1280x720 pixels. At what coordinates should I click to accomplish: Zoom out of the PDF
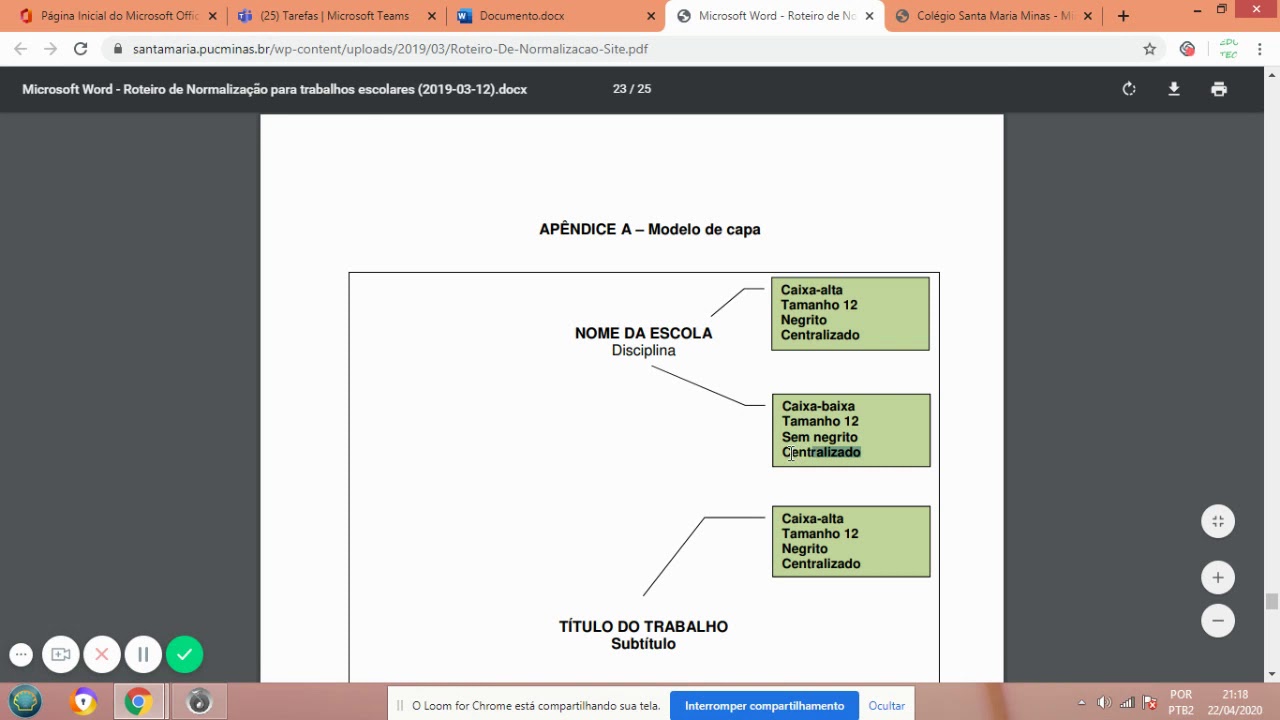1218,620
